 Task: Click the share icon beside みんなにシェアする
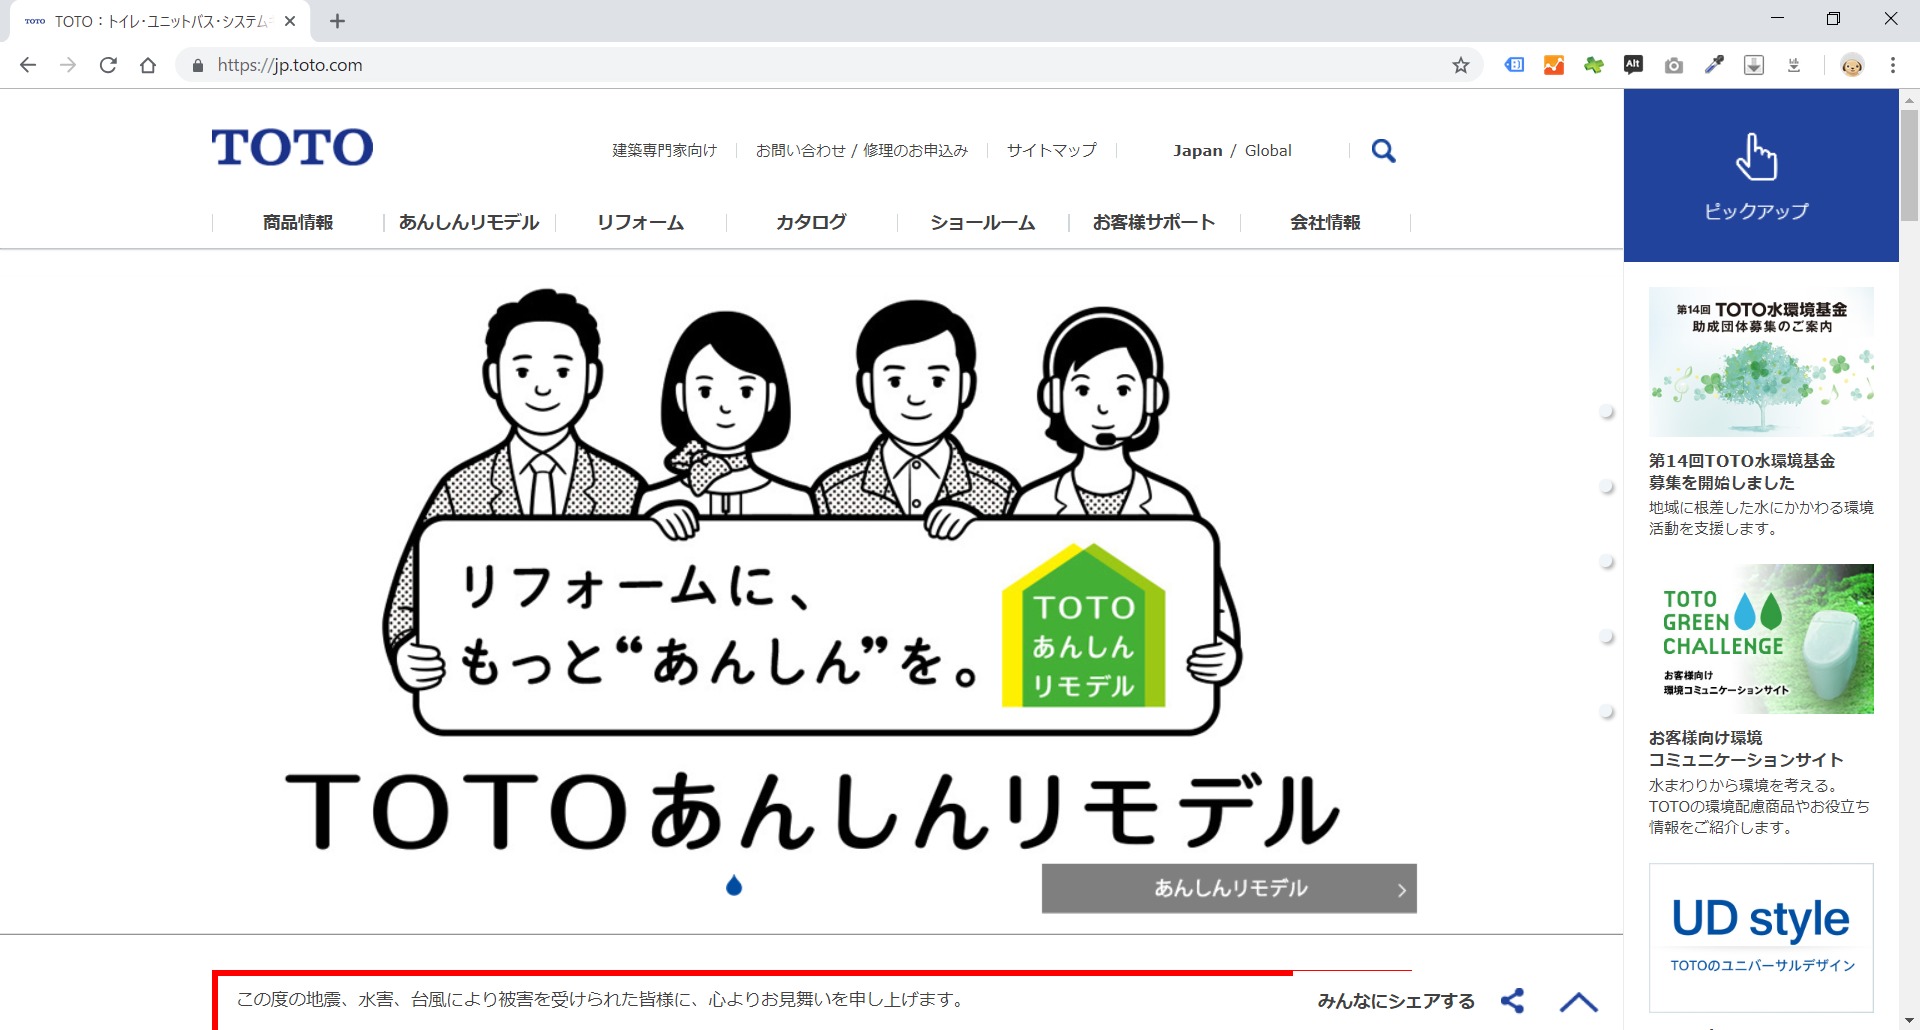pos(1513,1001)
